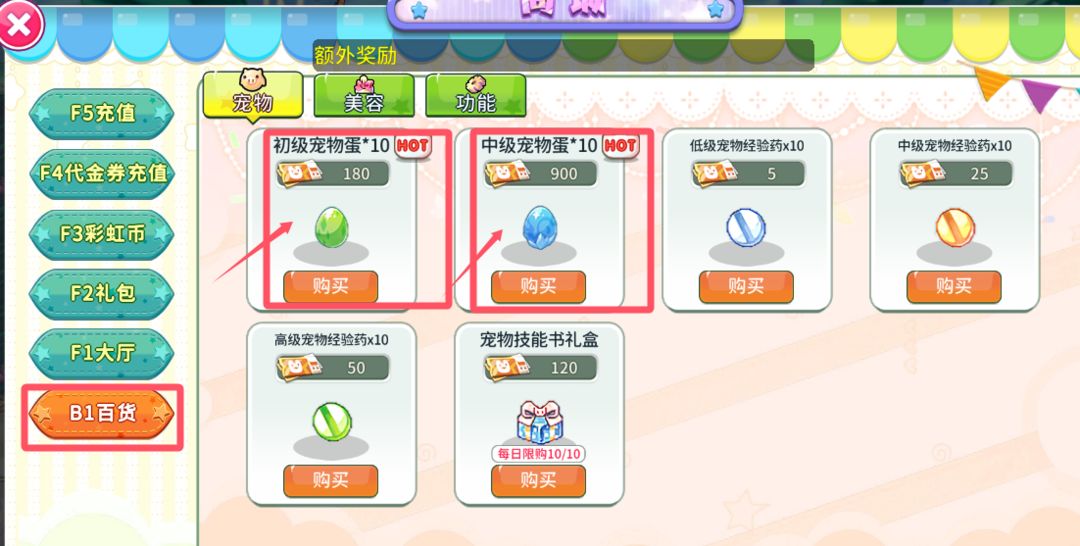Select the green high-level pet EXP pill
The height and width of the screenshot is (546, 1080).
tap(331, 422)
